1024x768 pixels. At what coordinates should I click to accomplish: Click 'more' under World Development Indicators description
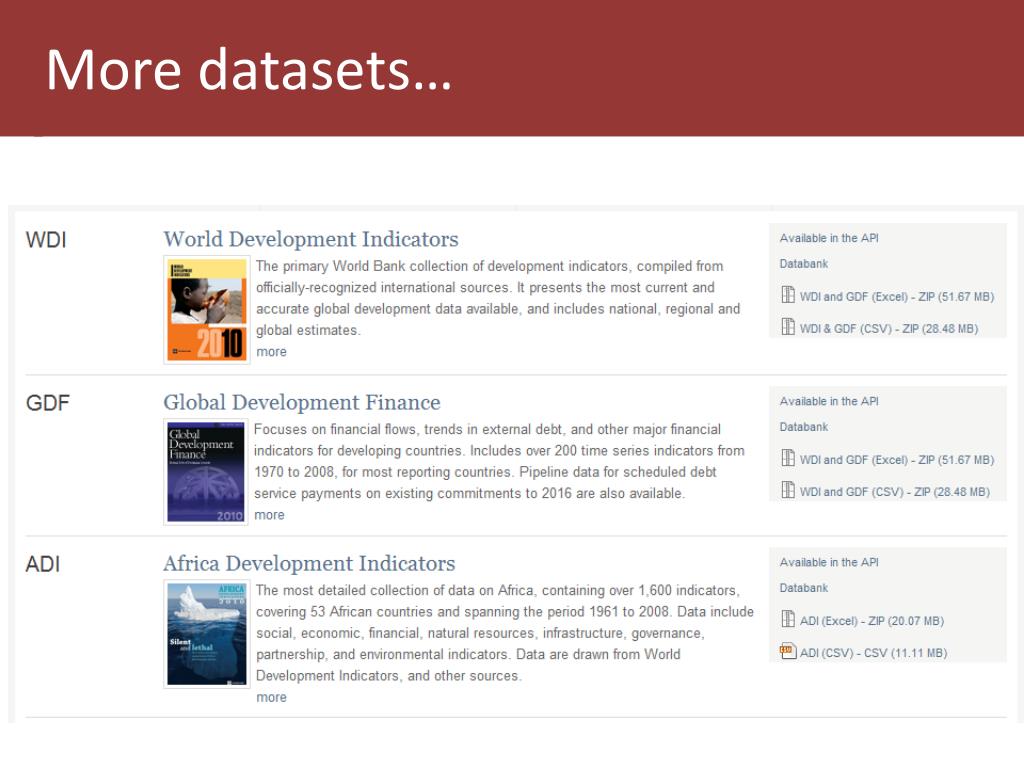point(271,352)
